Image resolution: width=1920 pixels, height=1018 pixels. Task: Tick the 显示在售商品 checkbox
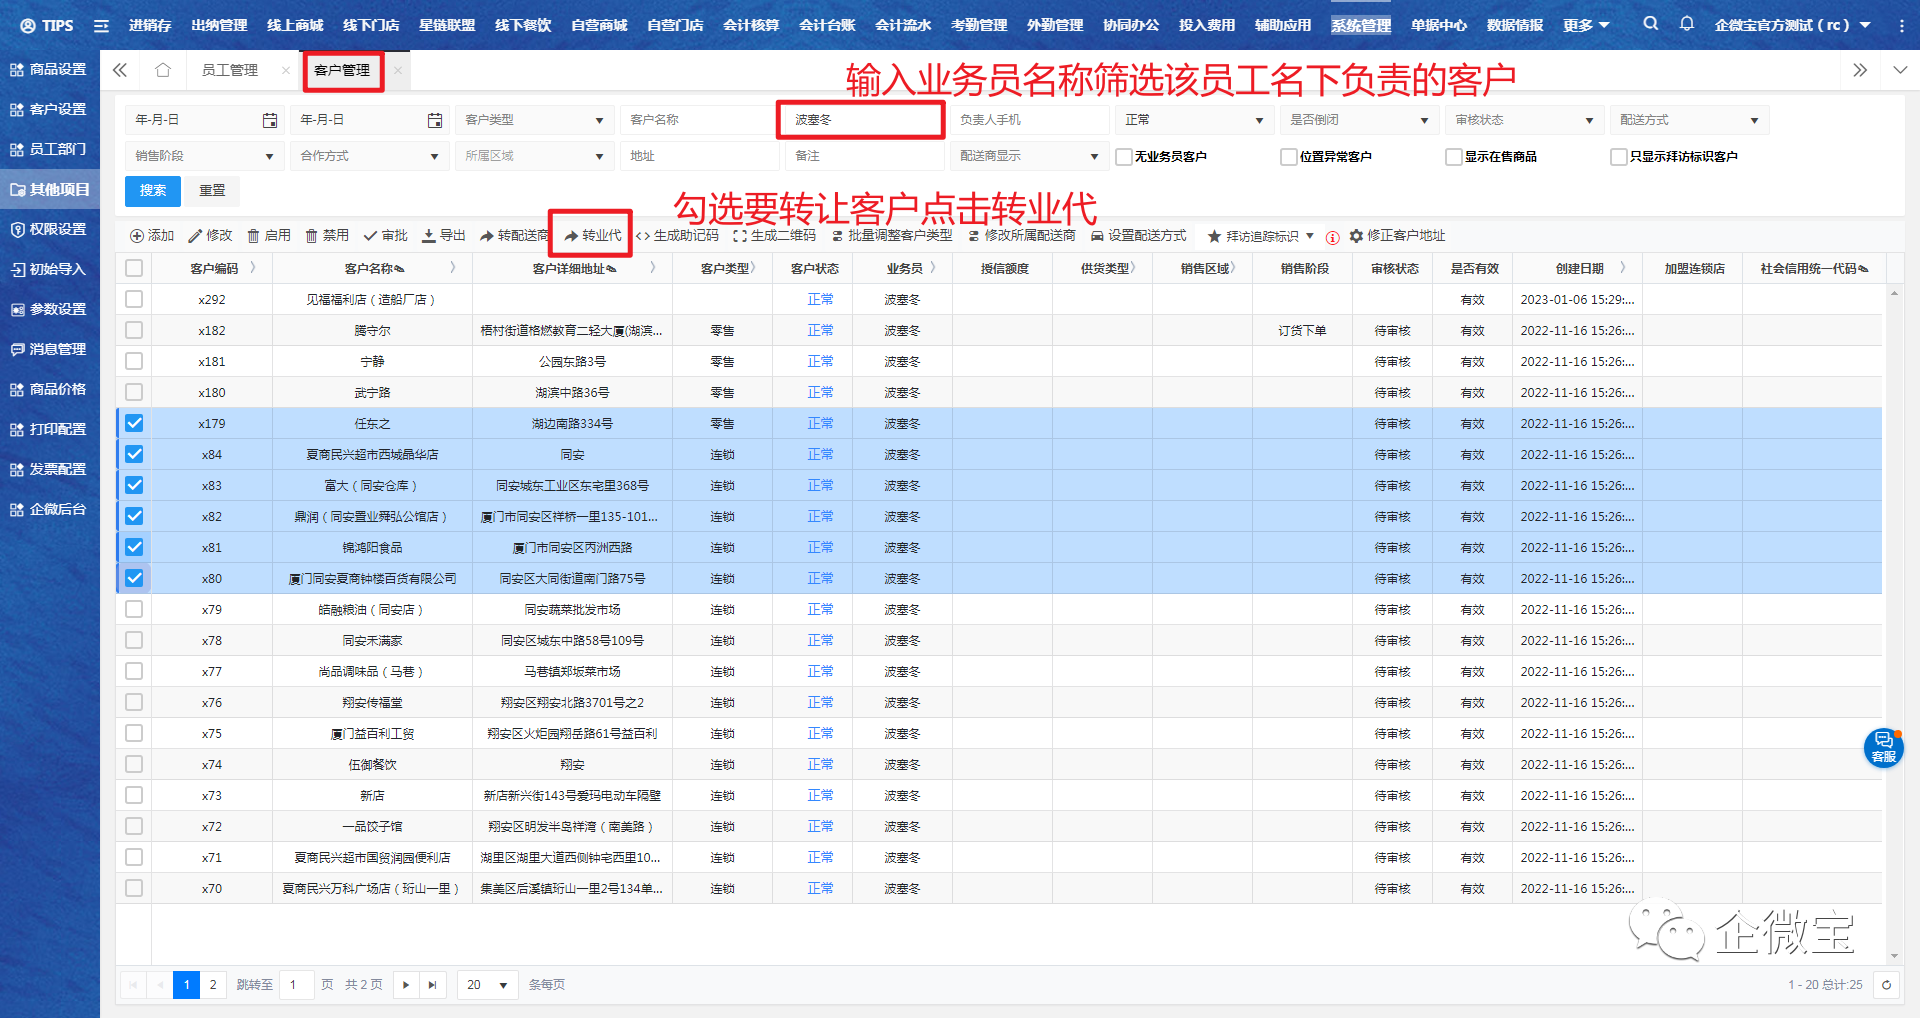click(x=1454, y=157)
